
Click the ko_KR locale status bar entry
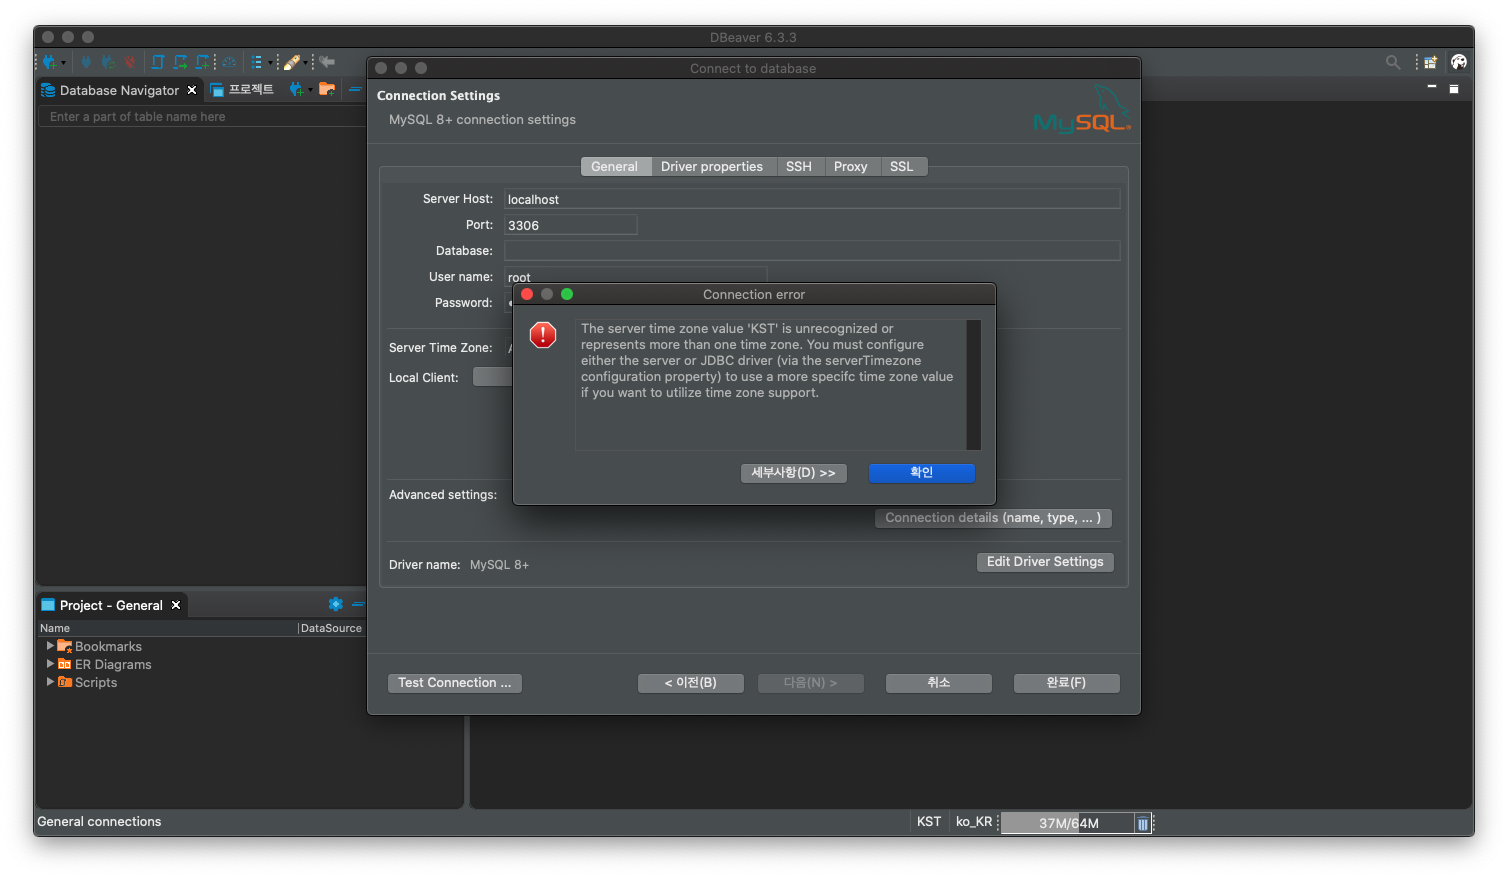click(974, 822)
